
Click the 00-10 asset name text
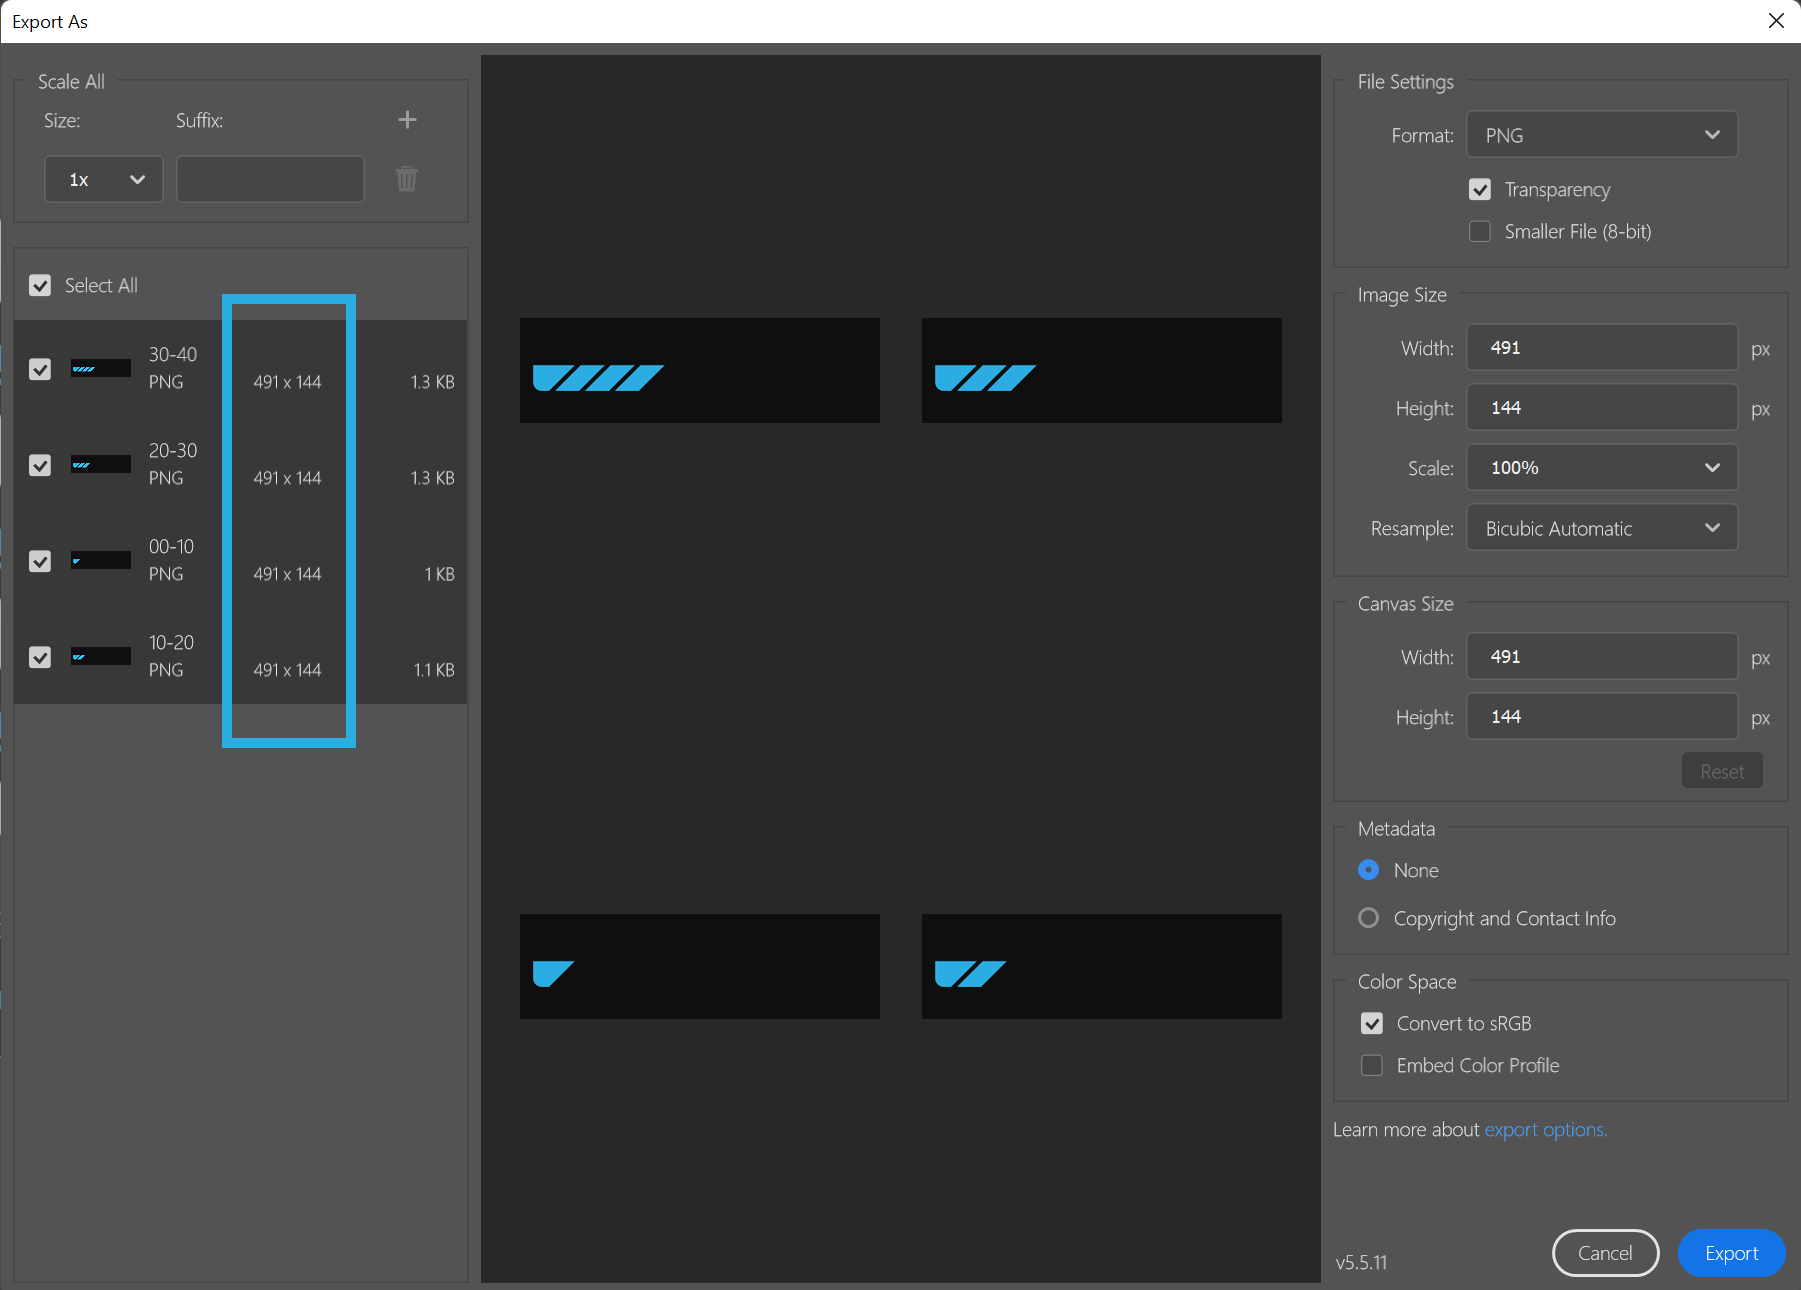coord(171,546)
